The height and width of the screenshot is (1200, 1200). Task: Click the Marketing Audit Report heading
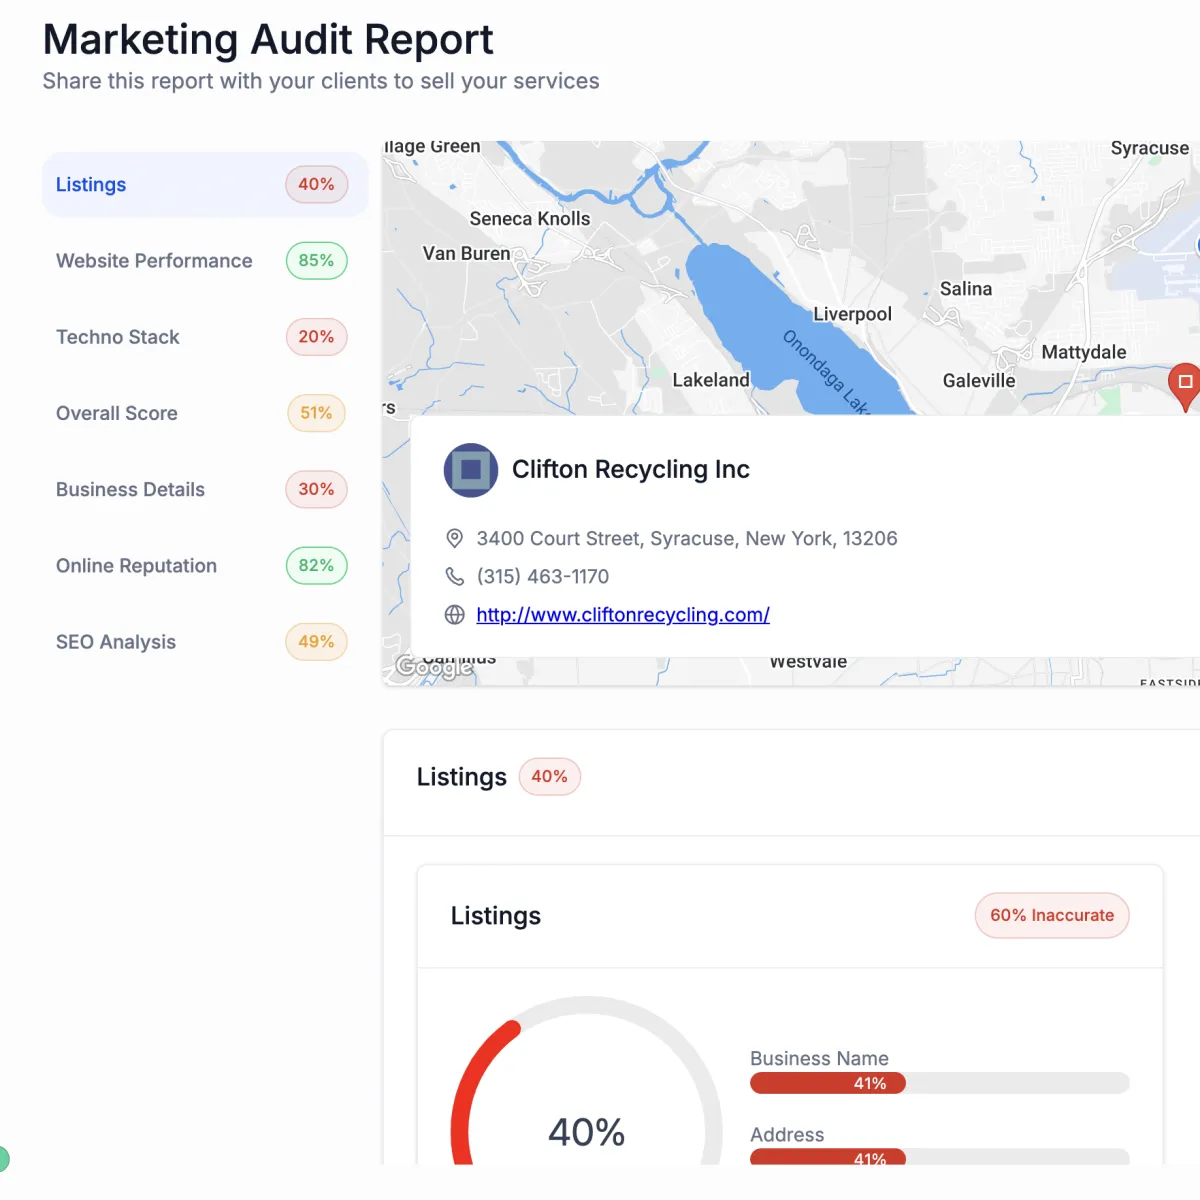point(268,40)
